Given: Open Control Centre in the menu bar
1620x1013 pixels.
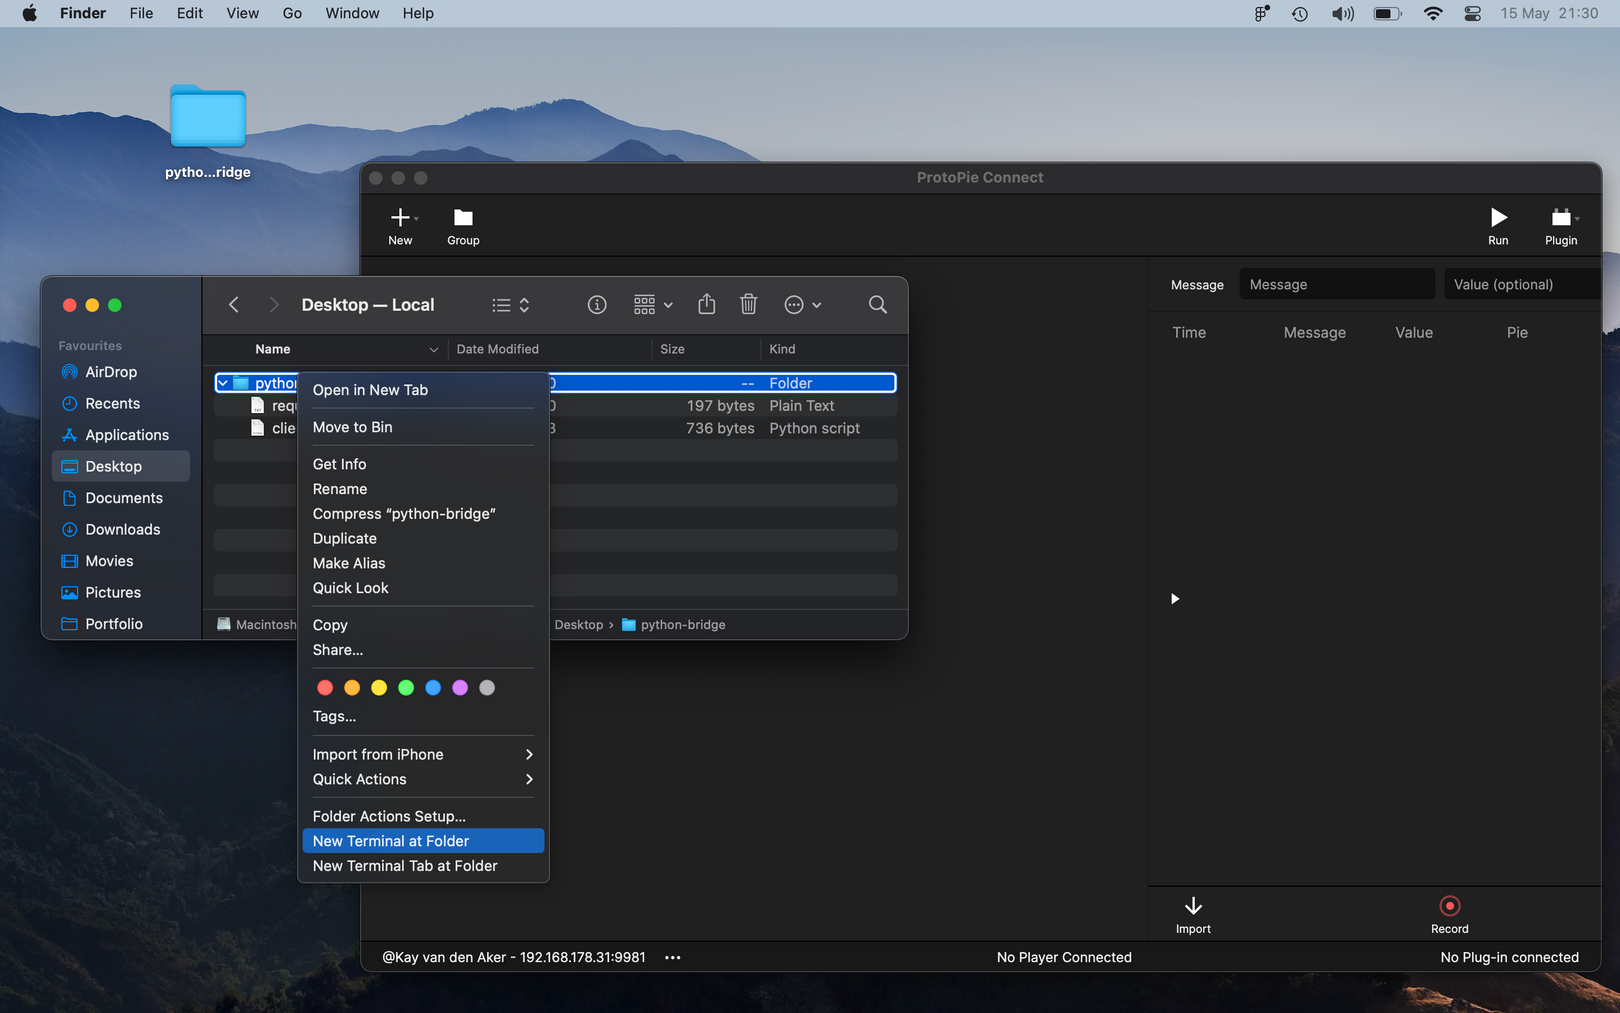Looking at the screenshot, I should click(x=1472, y=14).
